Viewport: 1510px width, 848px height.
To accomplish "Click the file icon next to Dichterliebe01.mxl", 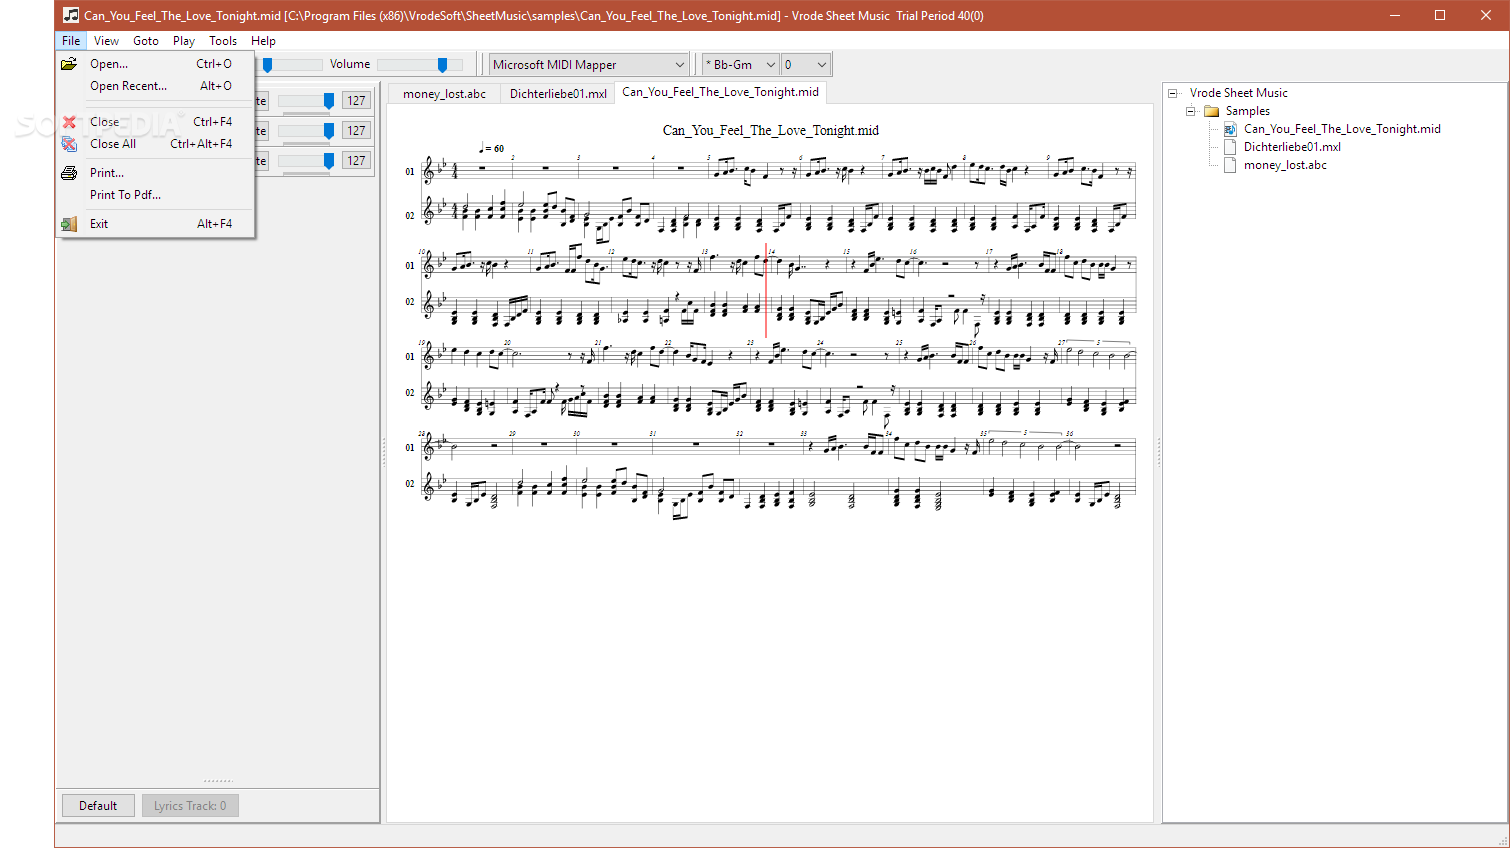I will (x=1230, y=147).
